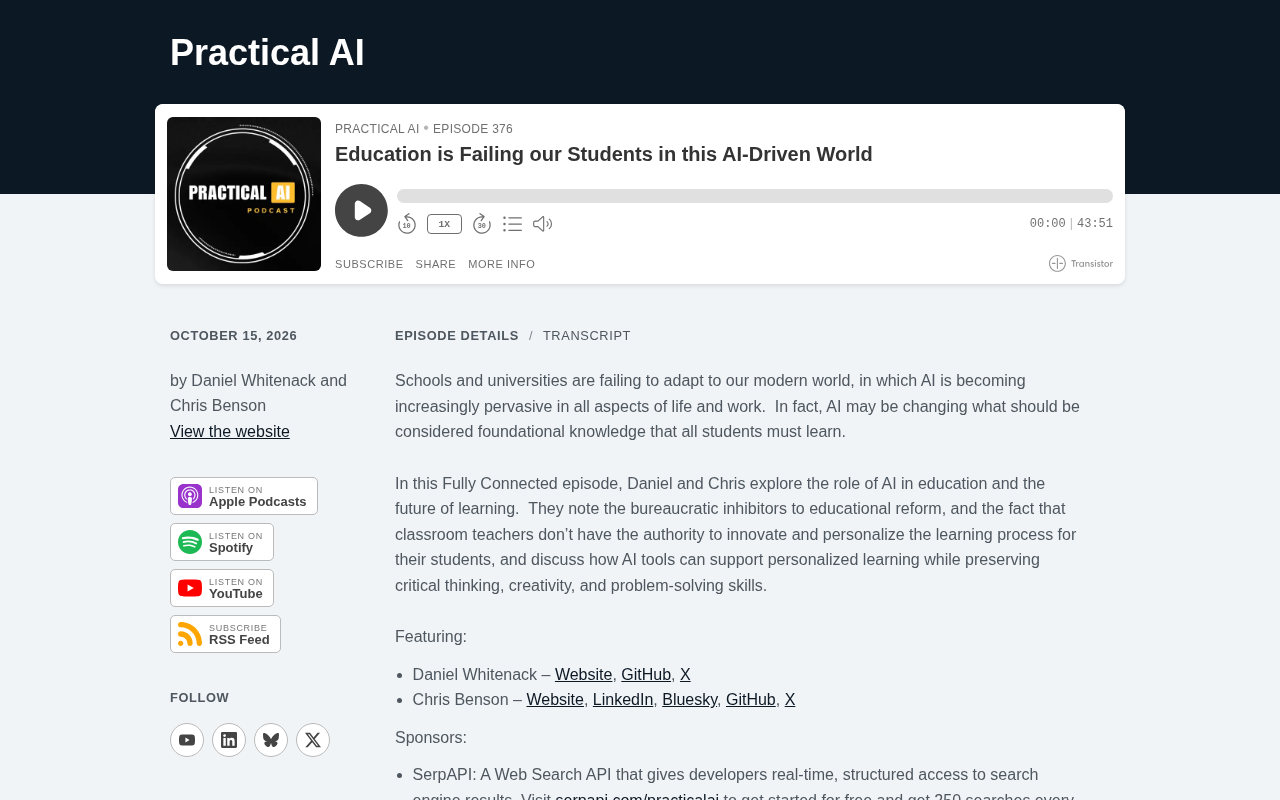Skip forward 30 seconds in the player

482,224
